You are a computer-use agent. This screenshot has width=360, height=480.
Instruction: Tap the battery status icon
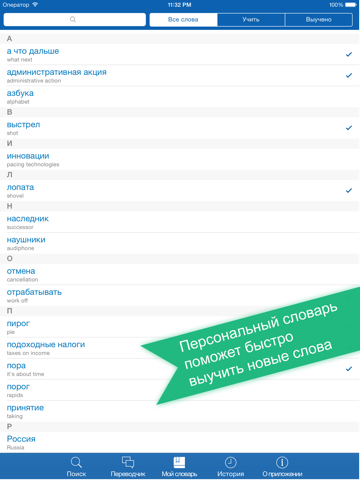point(351,5)
